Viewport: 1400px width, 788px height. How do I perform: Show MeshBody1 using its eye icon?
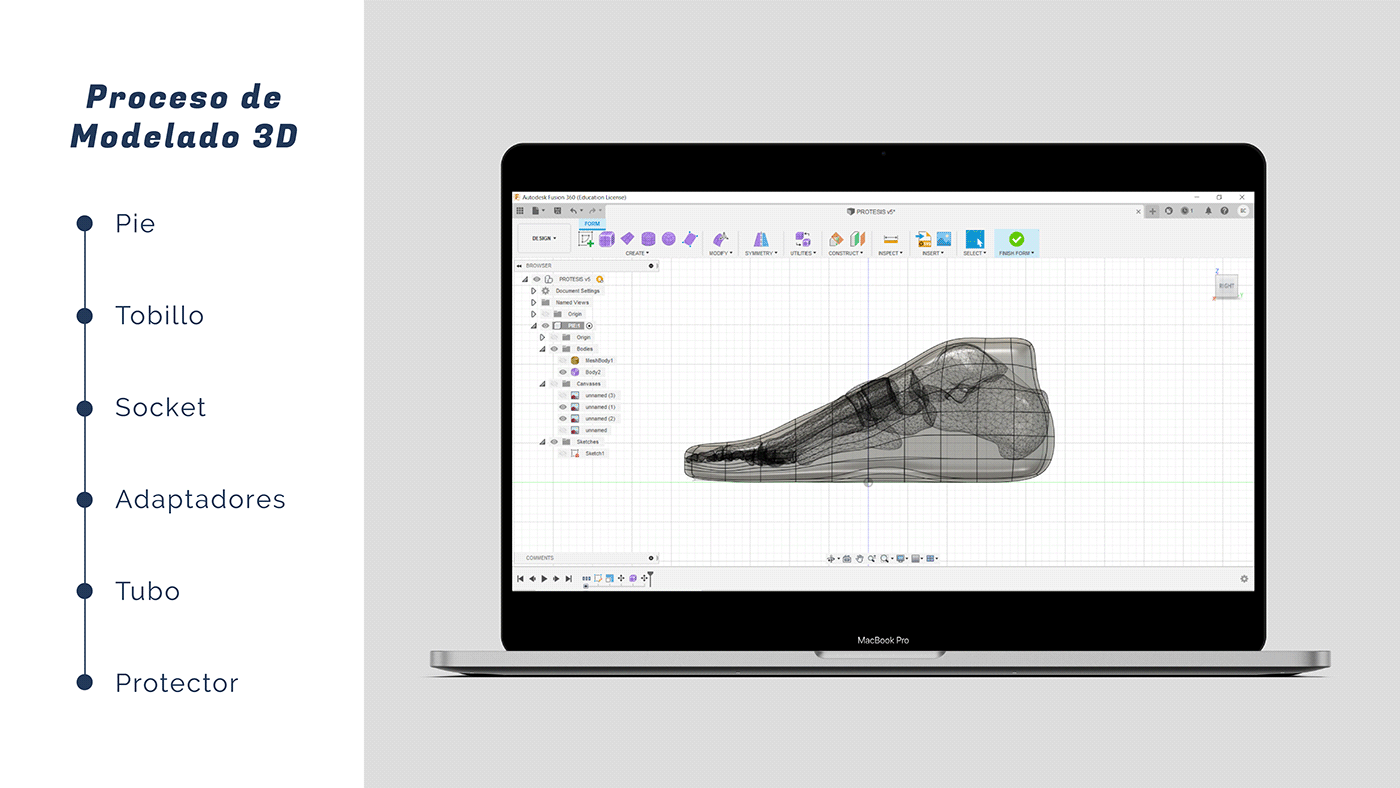[x=563, y=360]
